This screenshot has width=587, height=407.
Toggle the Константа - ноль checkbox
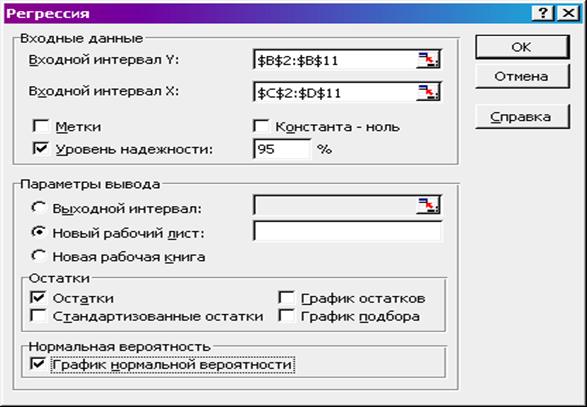pyautogui.click(x=261, y=126)
